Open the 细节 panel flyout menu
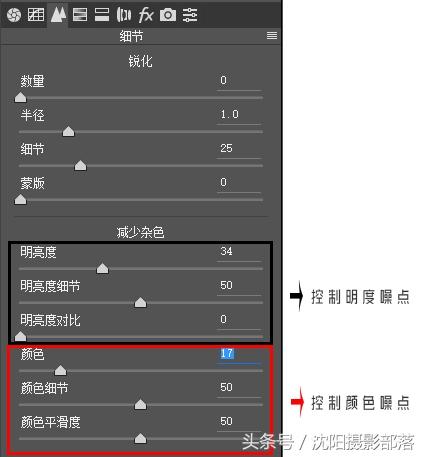 tap(272, 35)
